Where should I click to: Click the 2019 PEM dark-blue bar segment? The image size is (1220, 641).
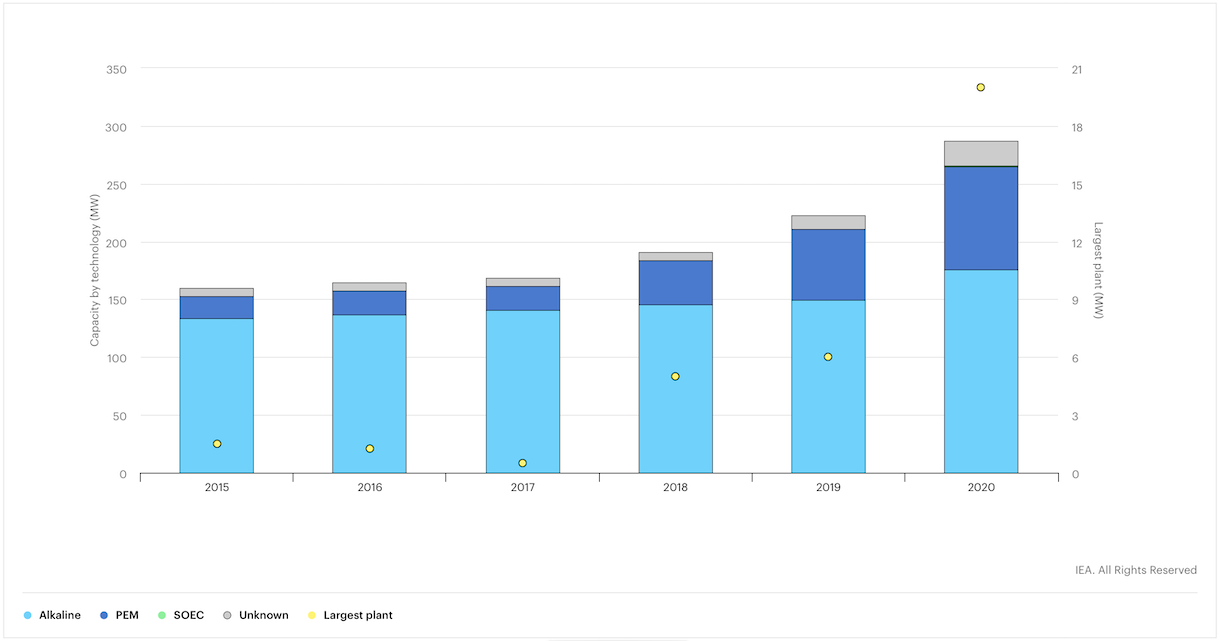[x=828, y=265]
